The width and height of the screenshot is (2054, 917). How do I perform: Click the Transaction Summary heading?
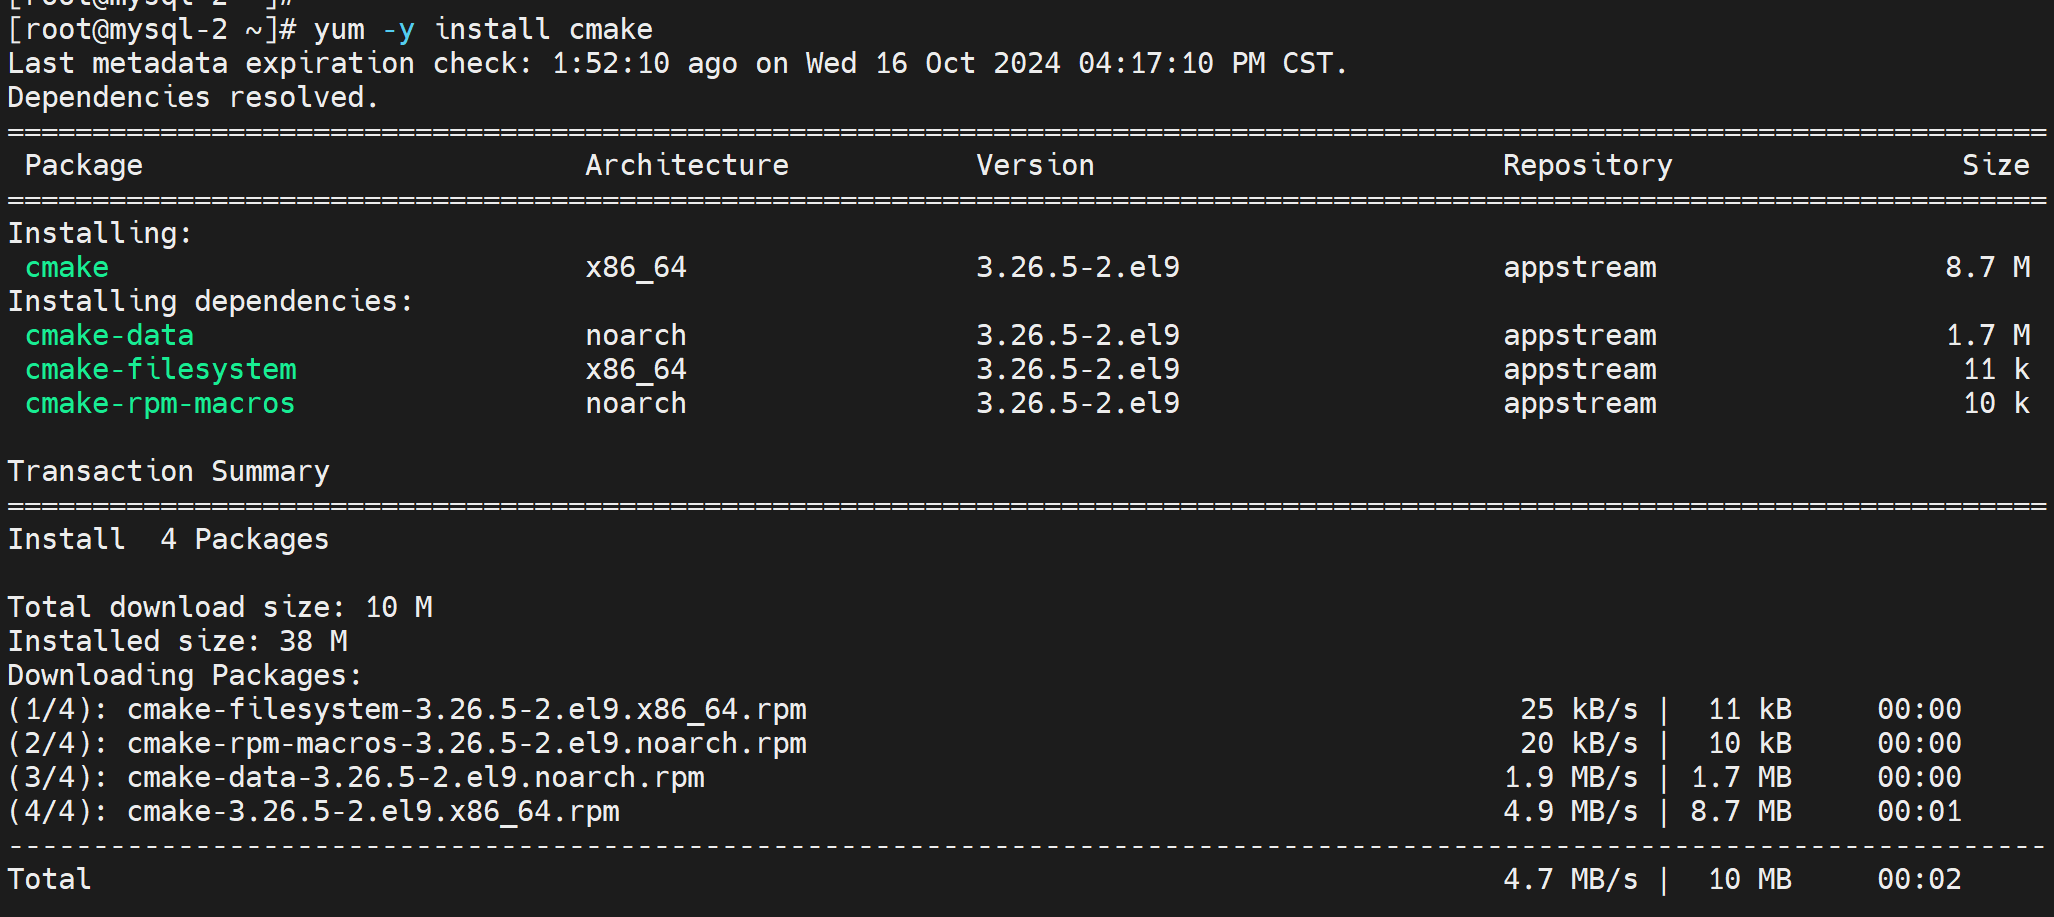click(x=168, y=472)
